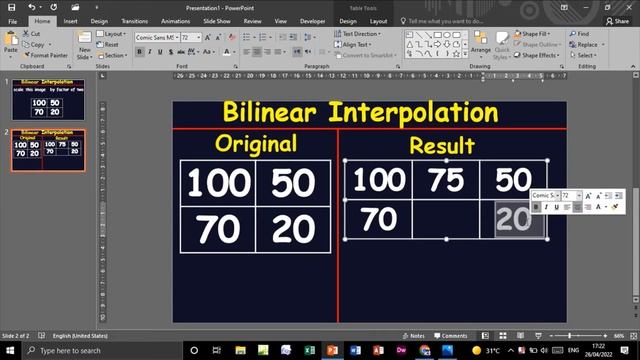Viewport: 640px width, 360px height.
Task: Open Chrome from the Windows taskbar
Action: pos(424,350)
